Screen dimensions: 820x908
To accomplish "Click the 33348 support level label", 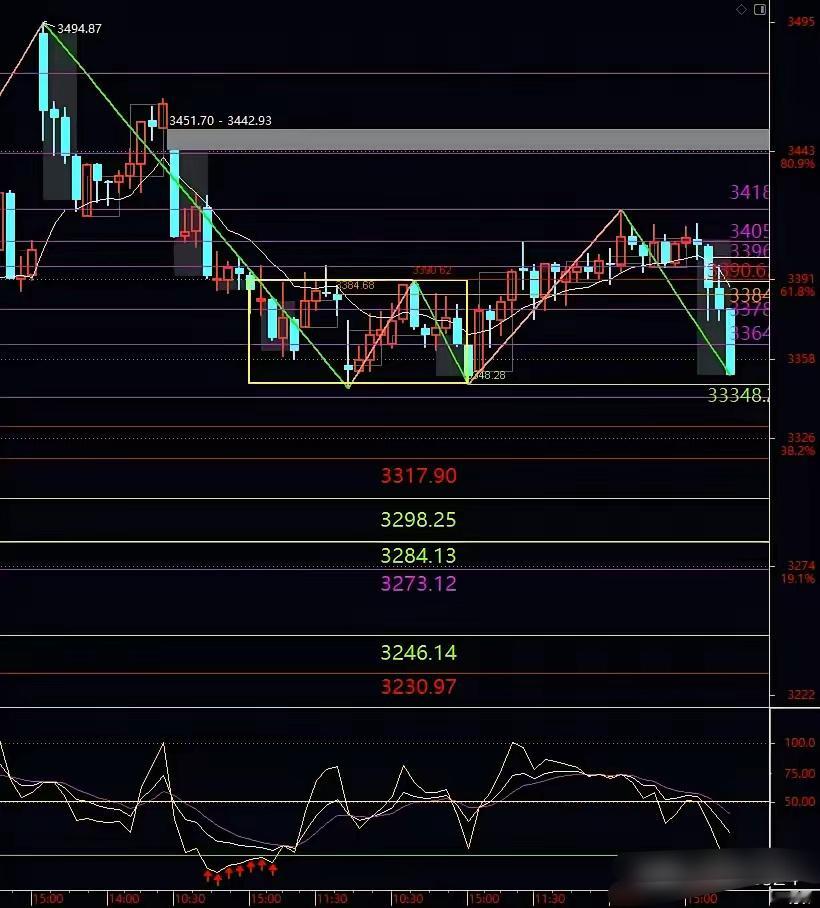I will click(738, 395).
